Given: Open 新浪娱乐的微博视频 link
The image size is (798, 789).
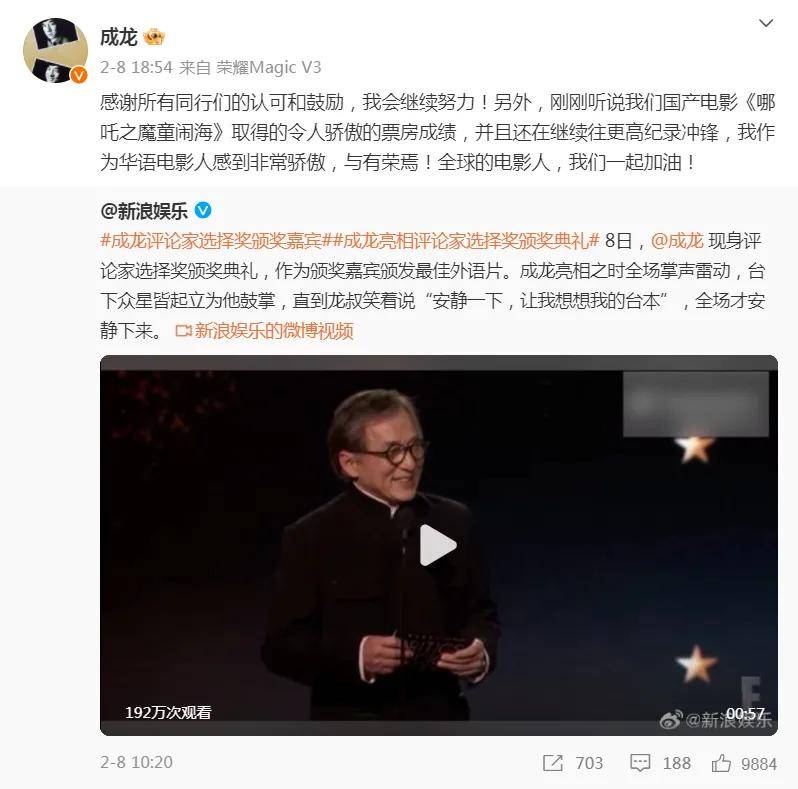Looking at the screenshot, I should tap(274, 331).
